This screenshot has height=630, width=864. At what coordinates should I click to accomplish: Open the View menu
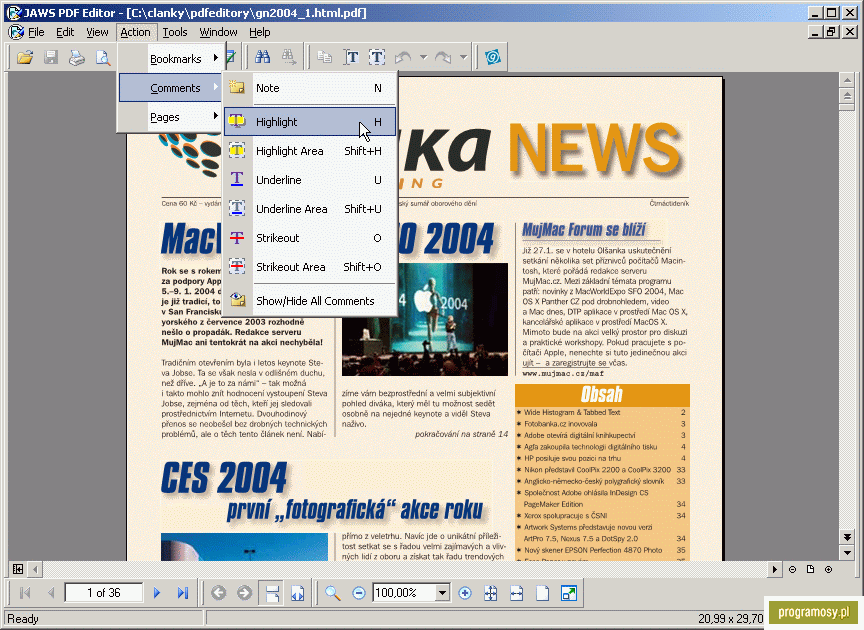point(97,32)
